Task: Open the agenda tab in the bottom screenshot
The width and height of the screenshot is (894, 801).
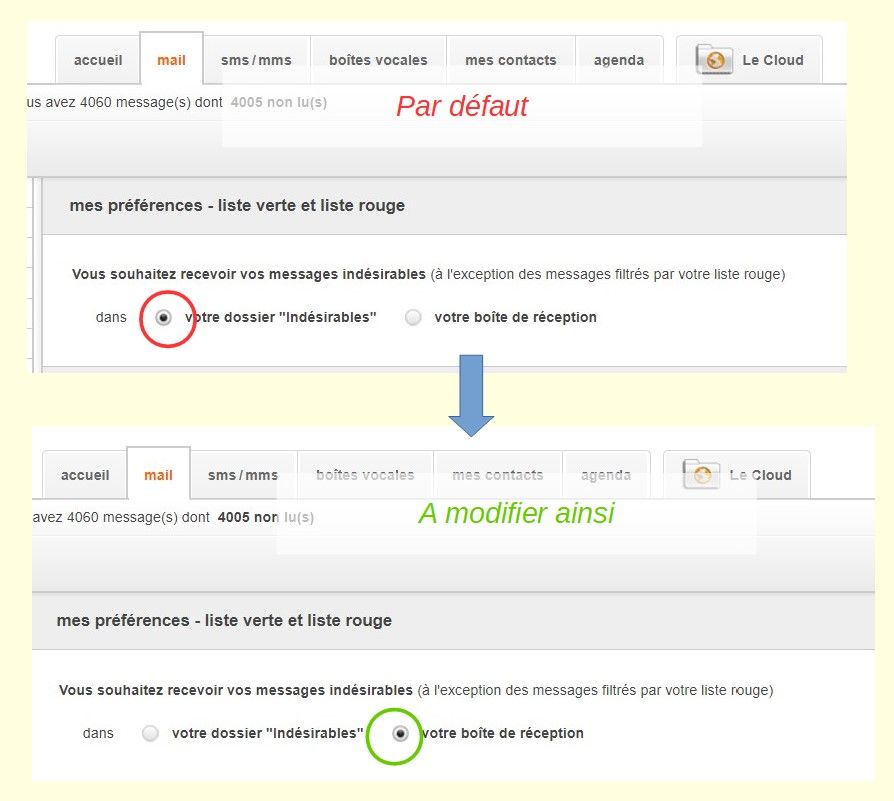Action: [x=606, y=475]
